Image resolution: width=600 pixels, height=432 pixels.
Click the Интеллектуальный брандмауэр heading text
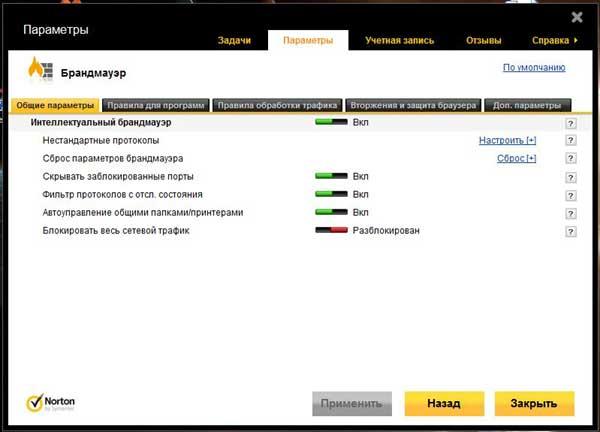tap(101, 122)
